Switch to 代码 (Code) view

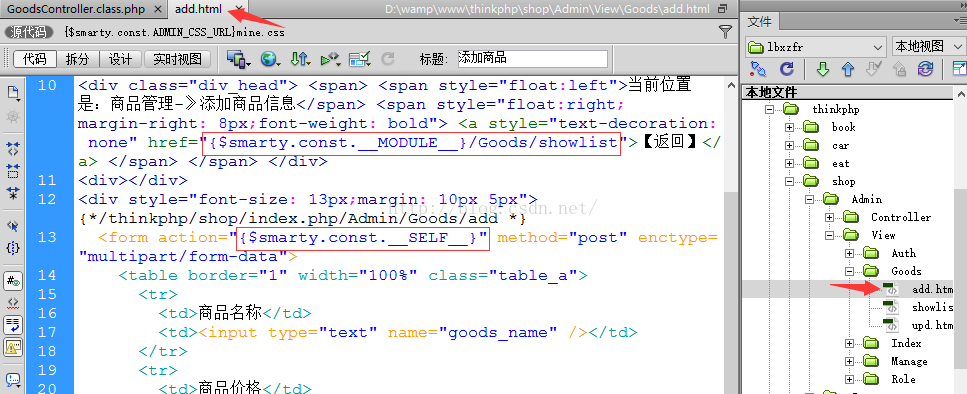(x=35, y=59)
